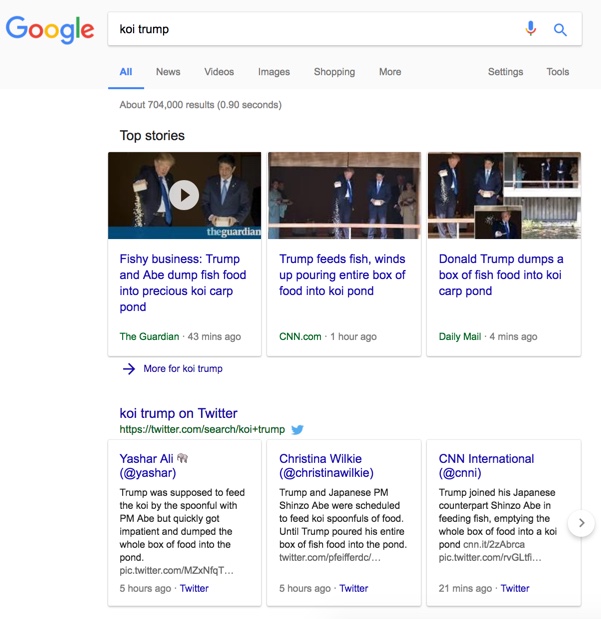The width and height of the screenshot is (601, 619).
Task: Open Trump feeds fish CNN headline
Action: [342, 275]
